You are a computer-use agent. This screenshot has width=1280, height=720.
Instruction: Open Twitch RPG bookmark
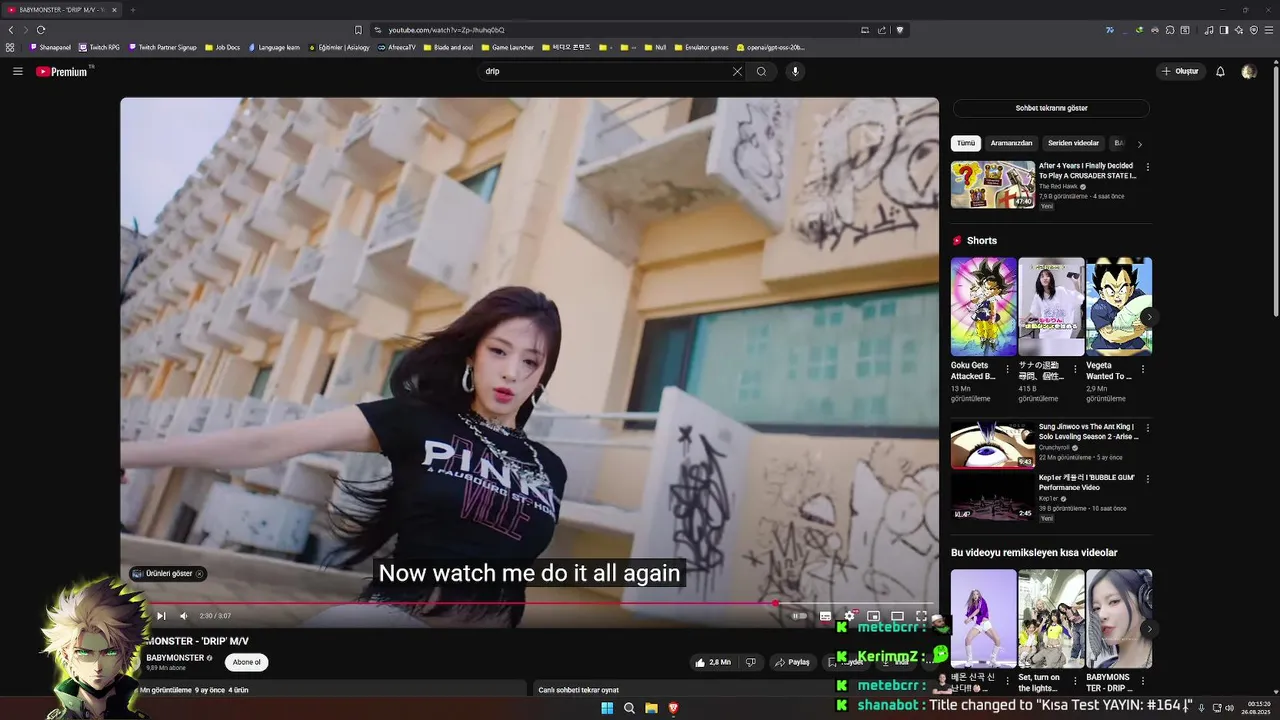click(99, 47)
